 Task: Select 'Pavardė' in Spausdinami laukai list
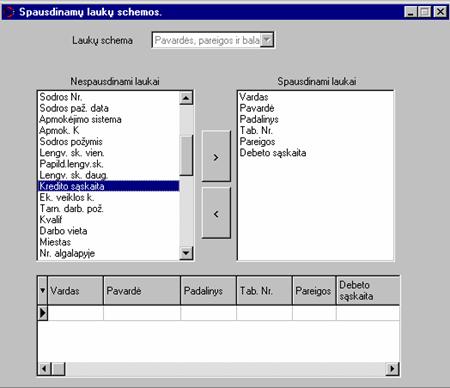coord(315,108)
